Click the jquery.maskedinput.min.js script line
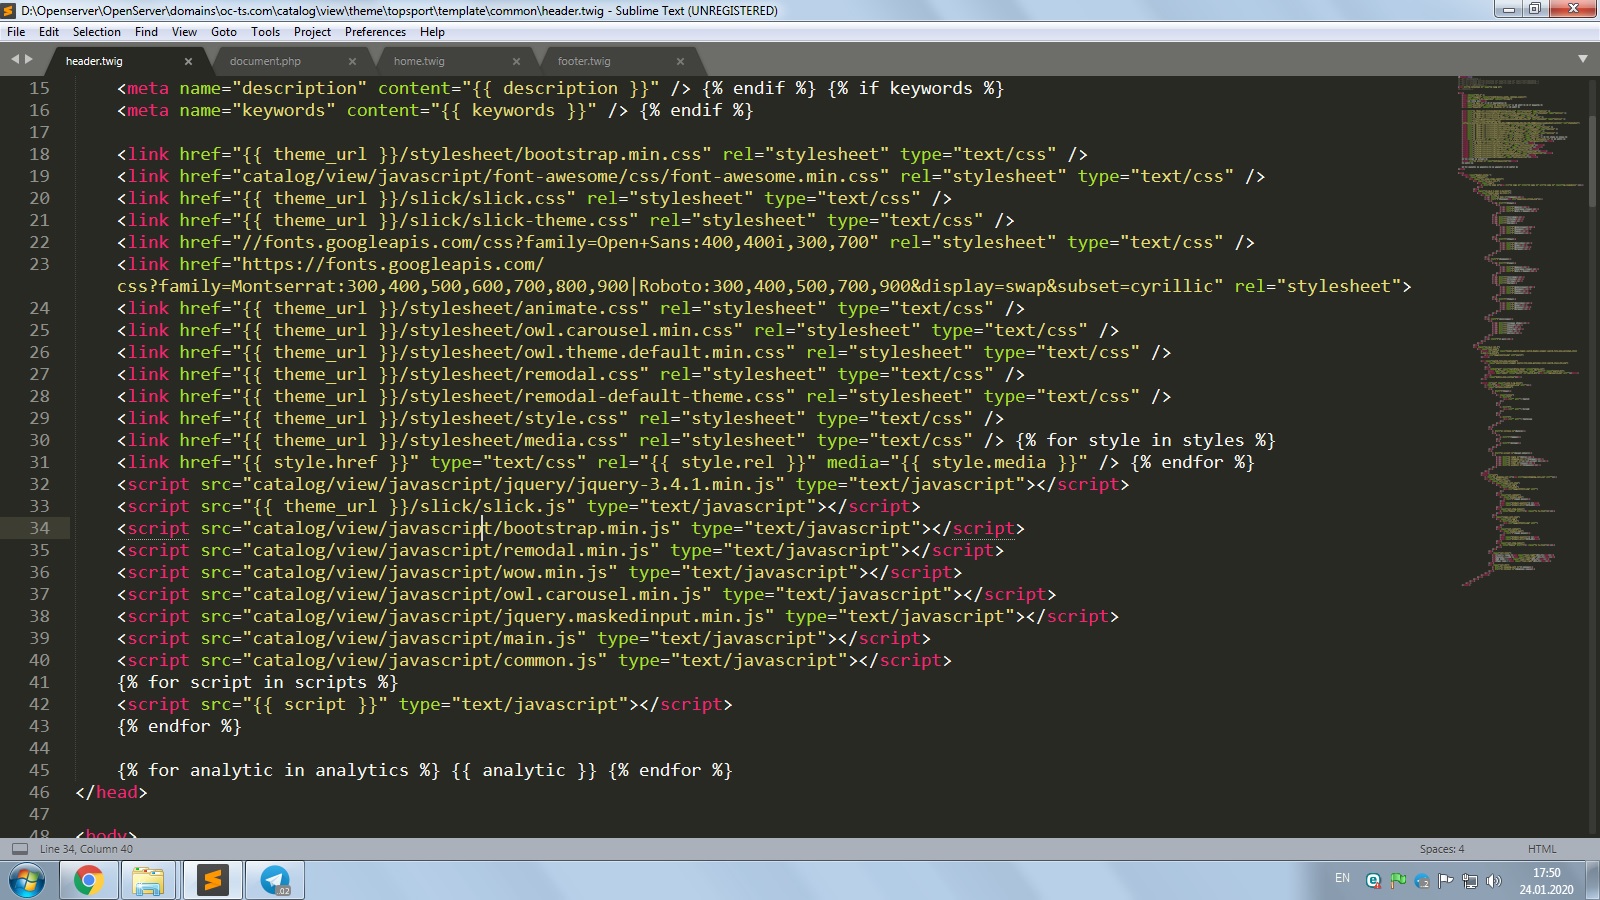Screen dimensions: 1600x900 618,616
